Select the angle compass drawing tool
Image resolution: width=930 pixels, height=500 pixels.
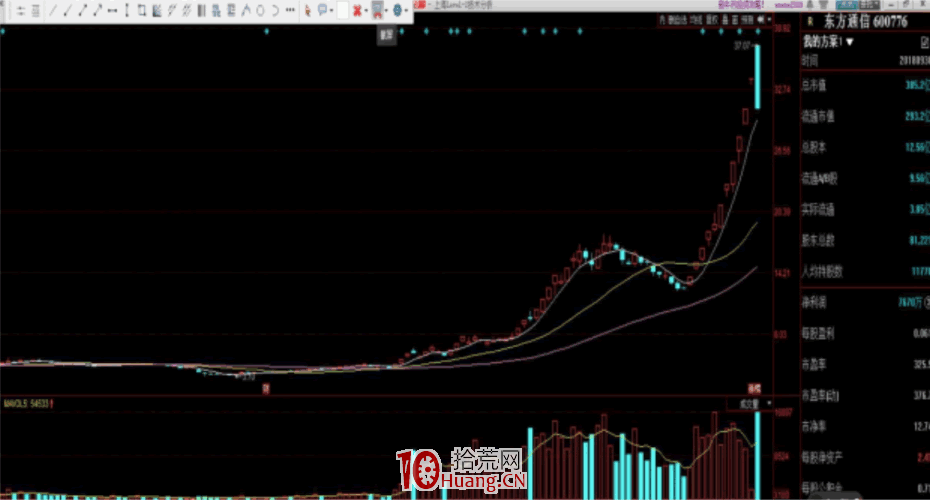246,11
